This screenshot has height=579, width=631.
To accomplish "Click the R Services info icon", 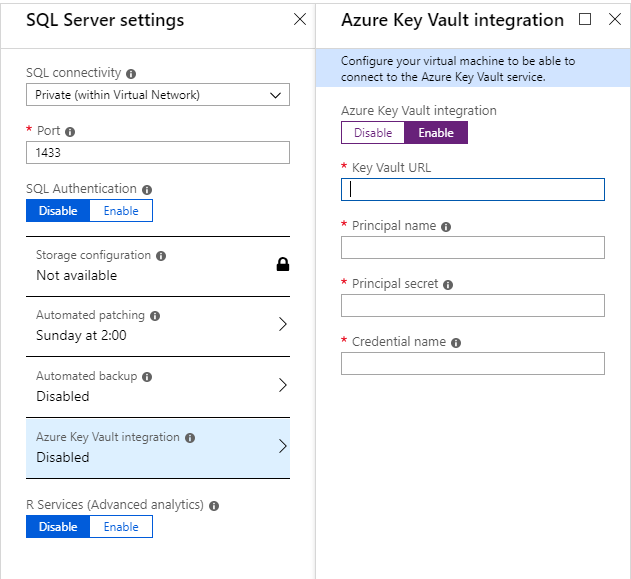I will click(x=214, y=506).
